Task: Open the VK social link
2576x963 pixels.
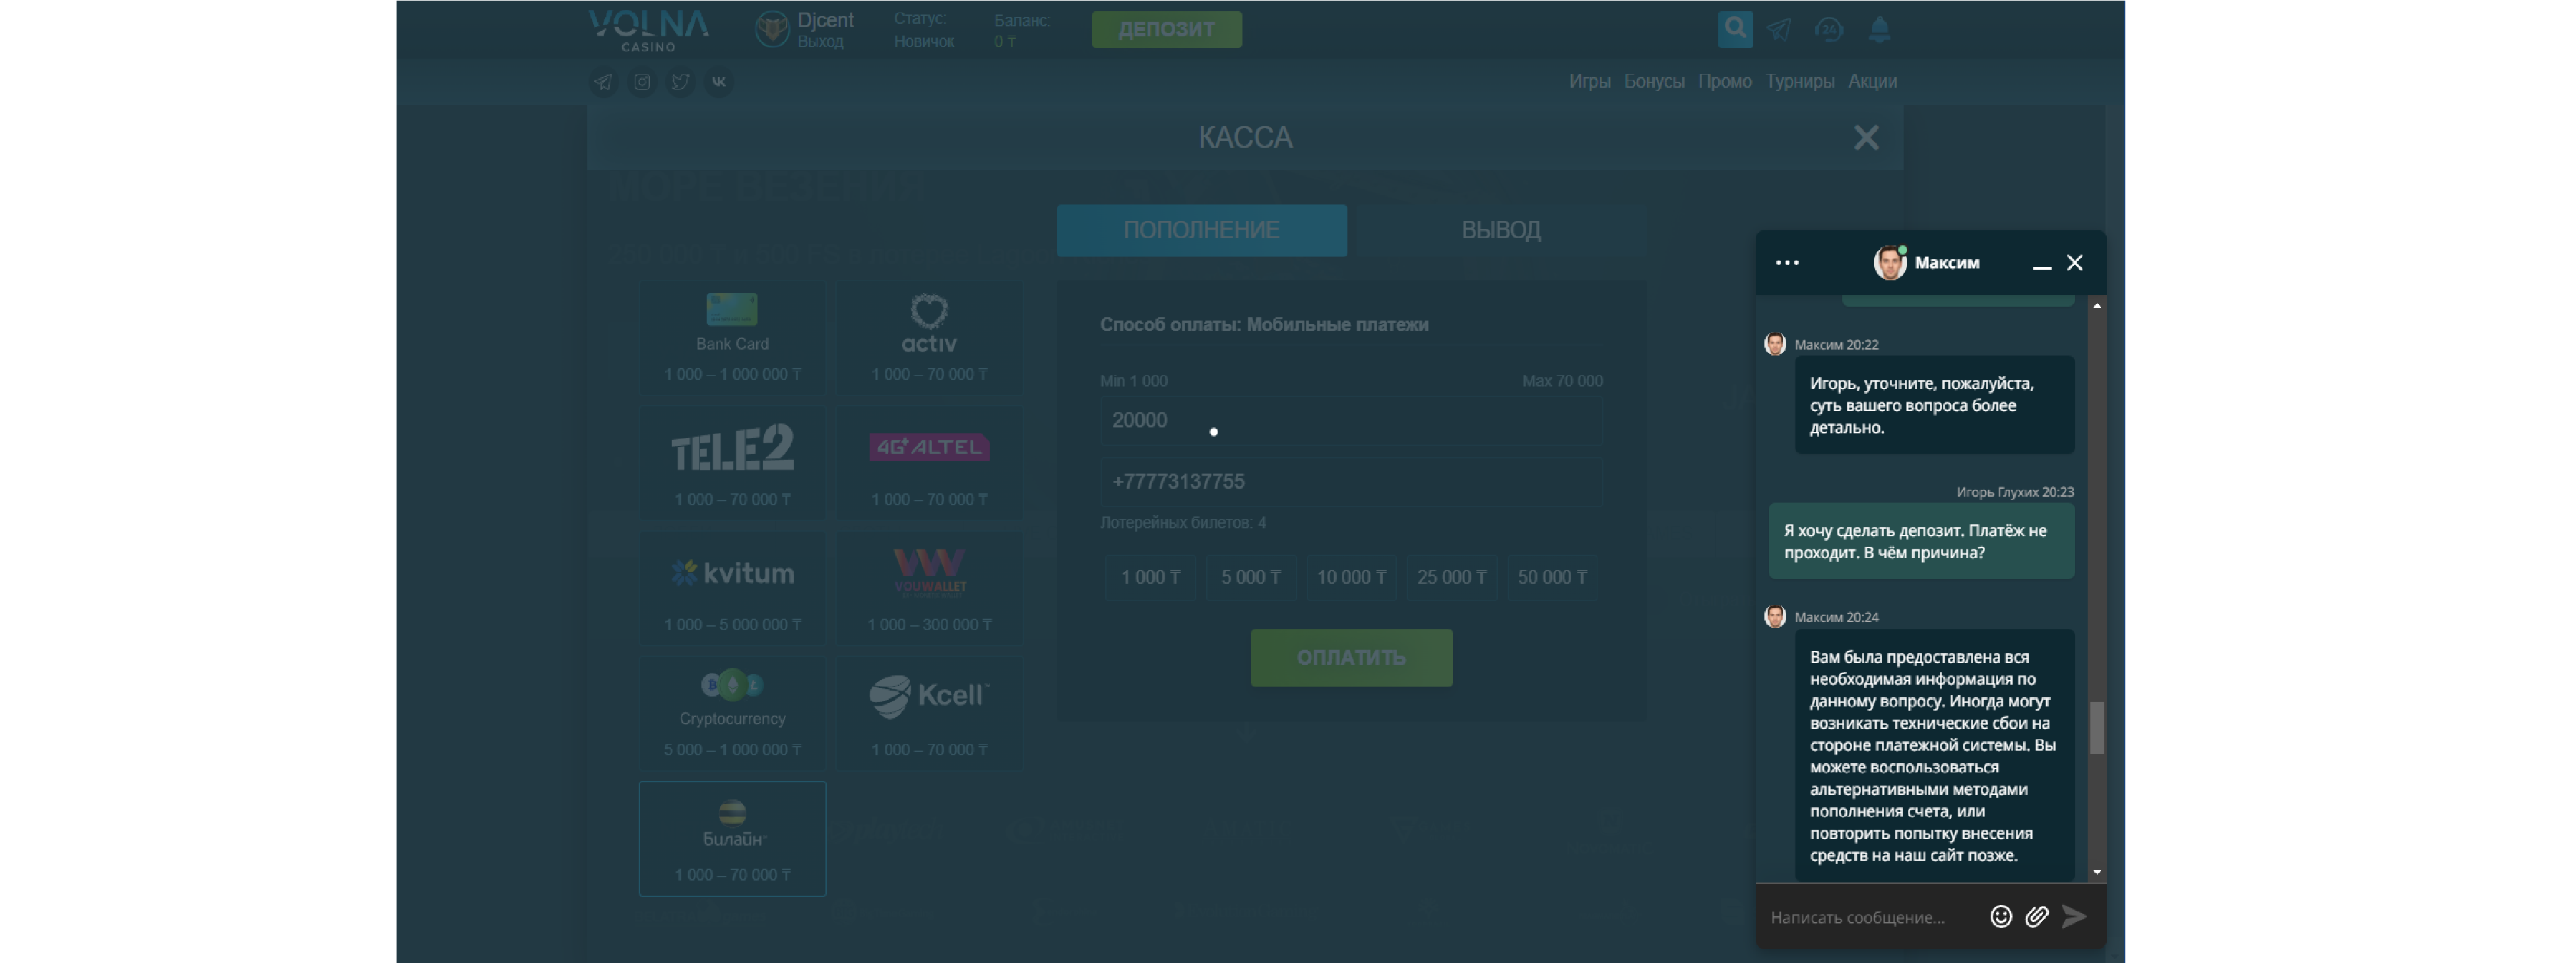Action: [719, 82]
